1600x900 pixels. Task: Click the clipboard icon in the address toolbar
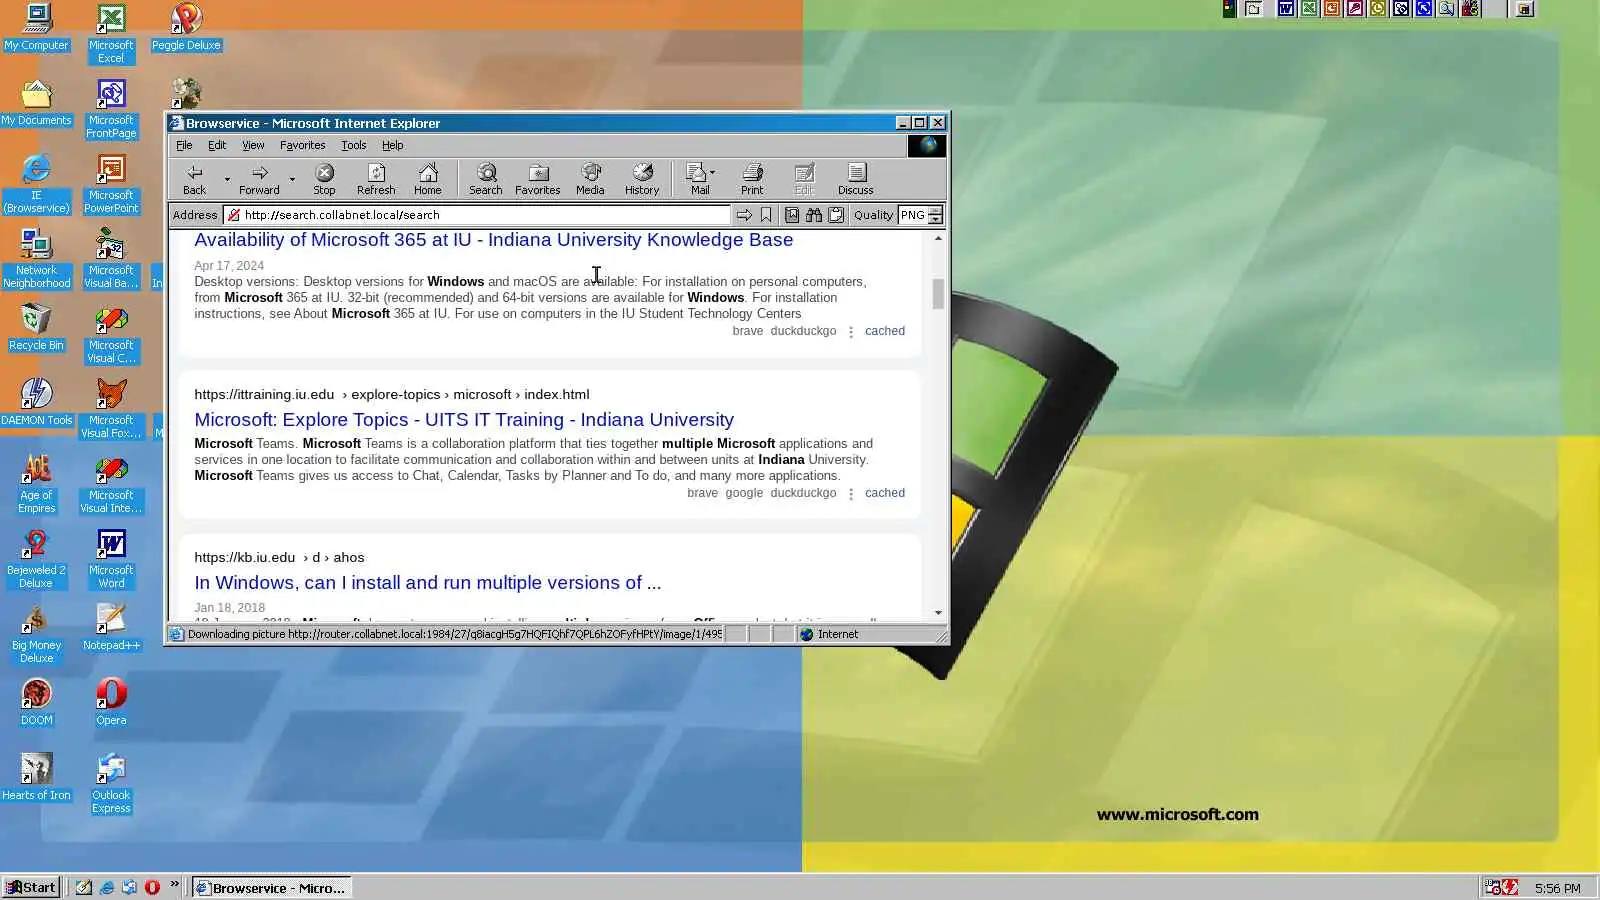836,215
